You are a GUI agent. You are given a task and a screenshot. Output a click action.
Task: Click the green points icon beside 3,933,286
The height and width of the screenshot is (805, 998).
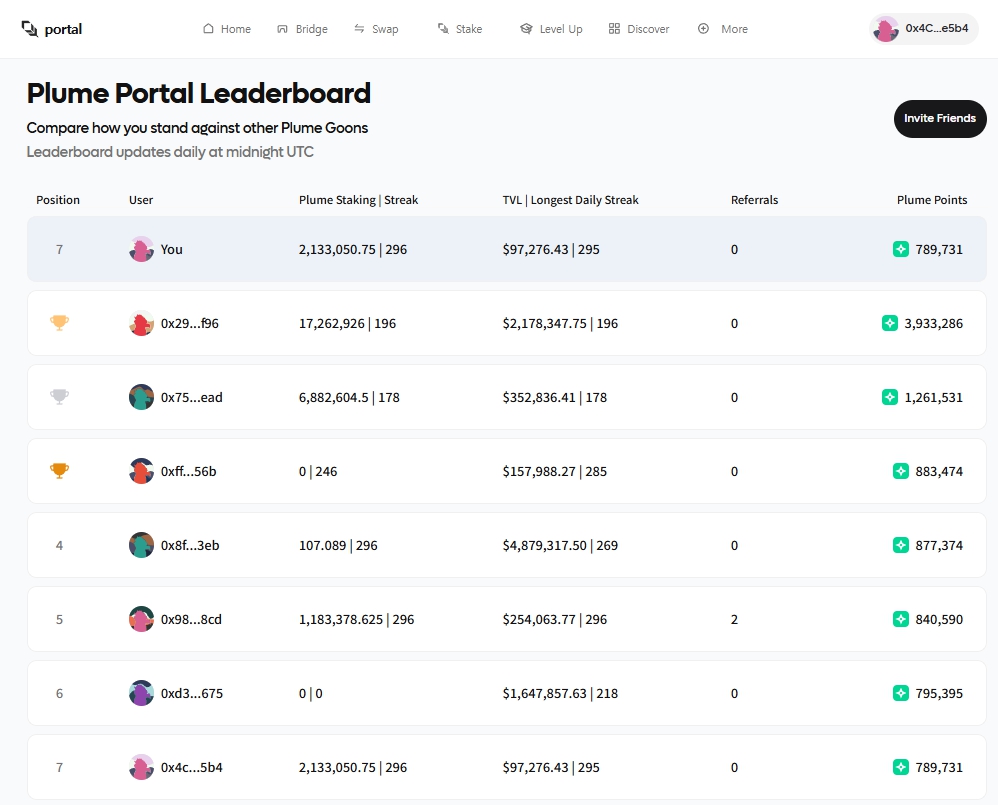click(x=890, y=323)
